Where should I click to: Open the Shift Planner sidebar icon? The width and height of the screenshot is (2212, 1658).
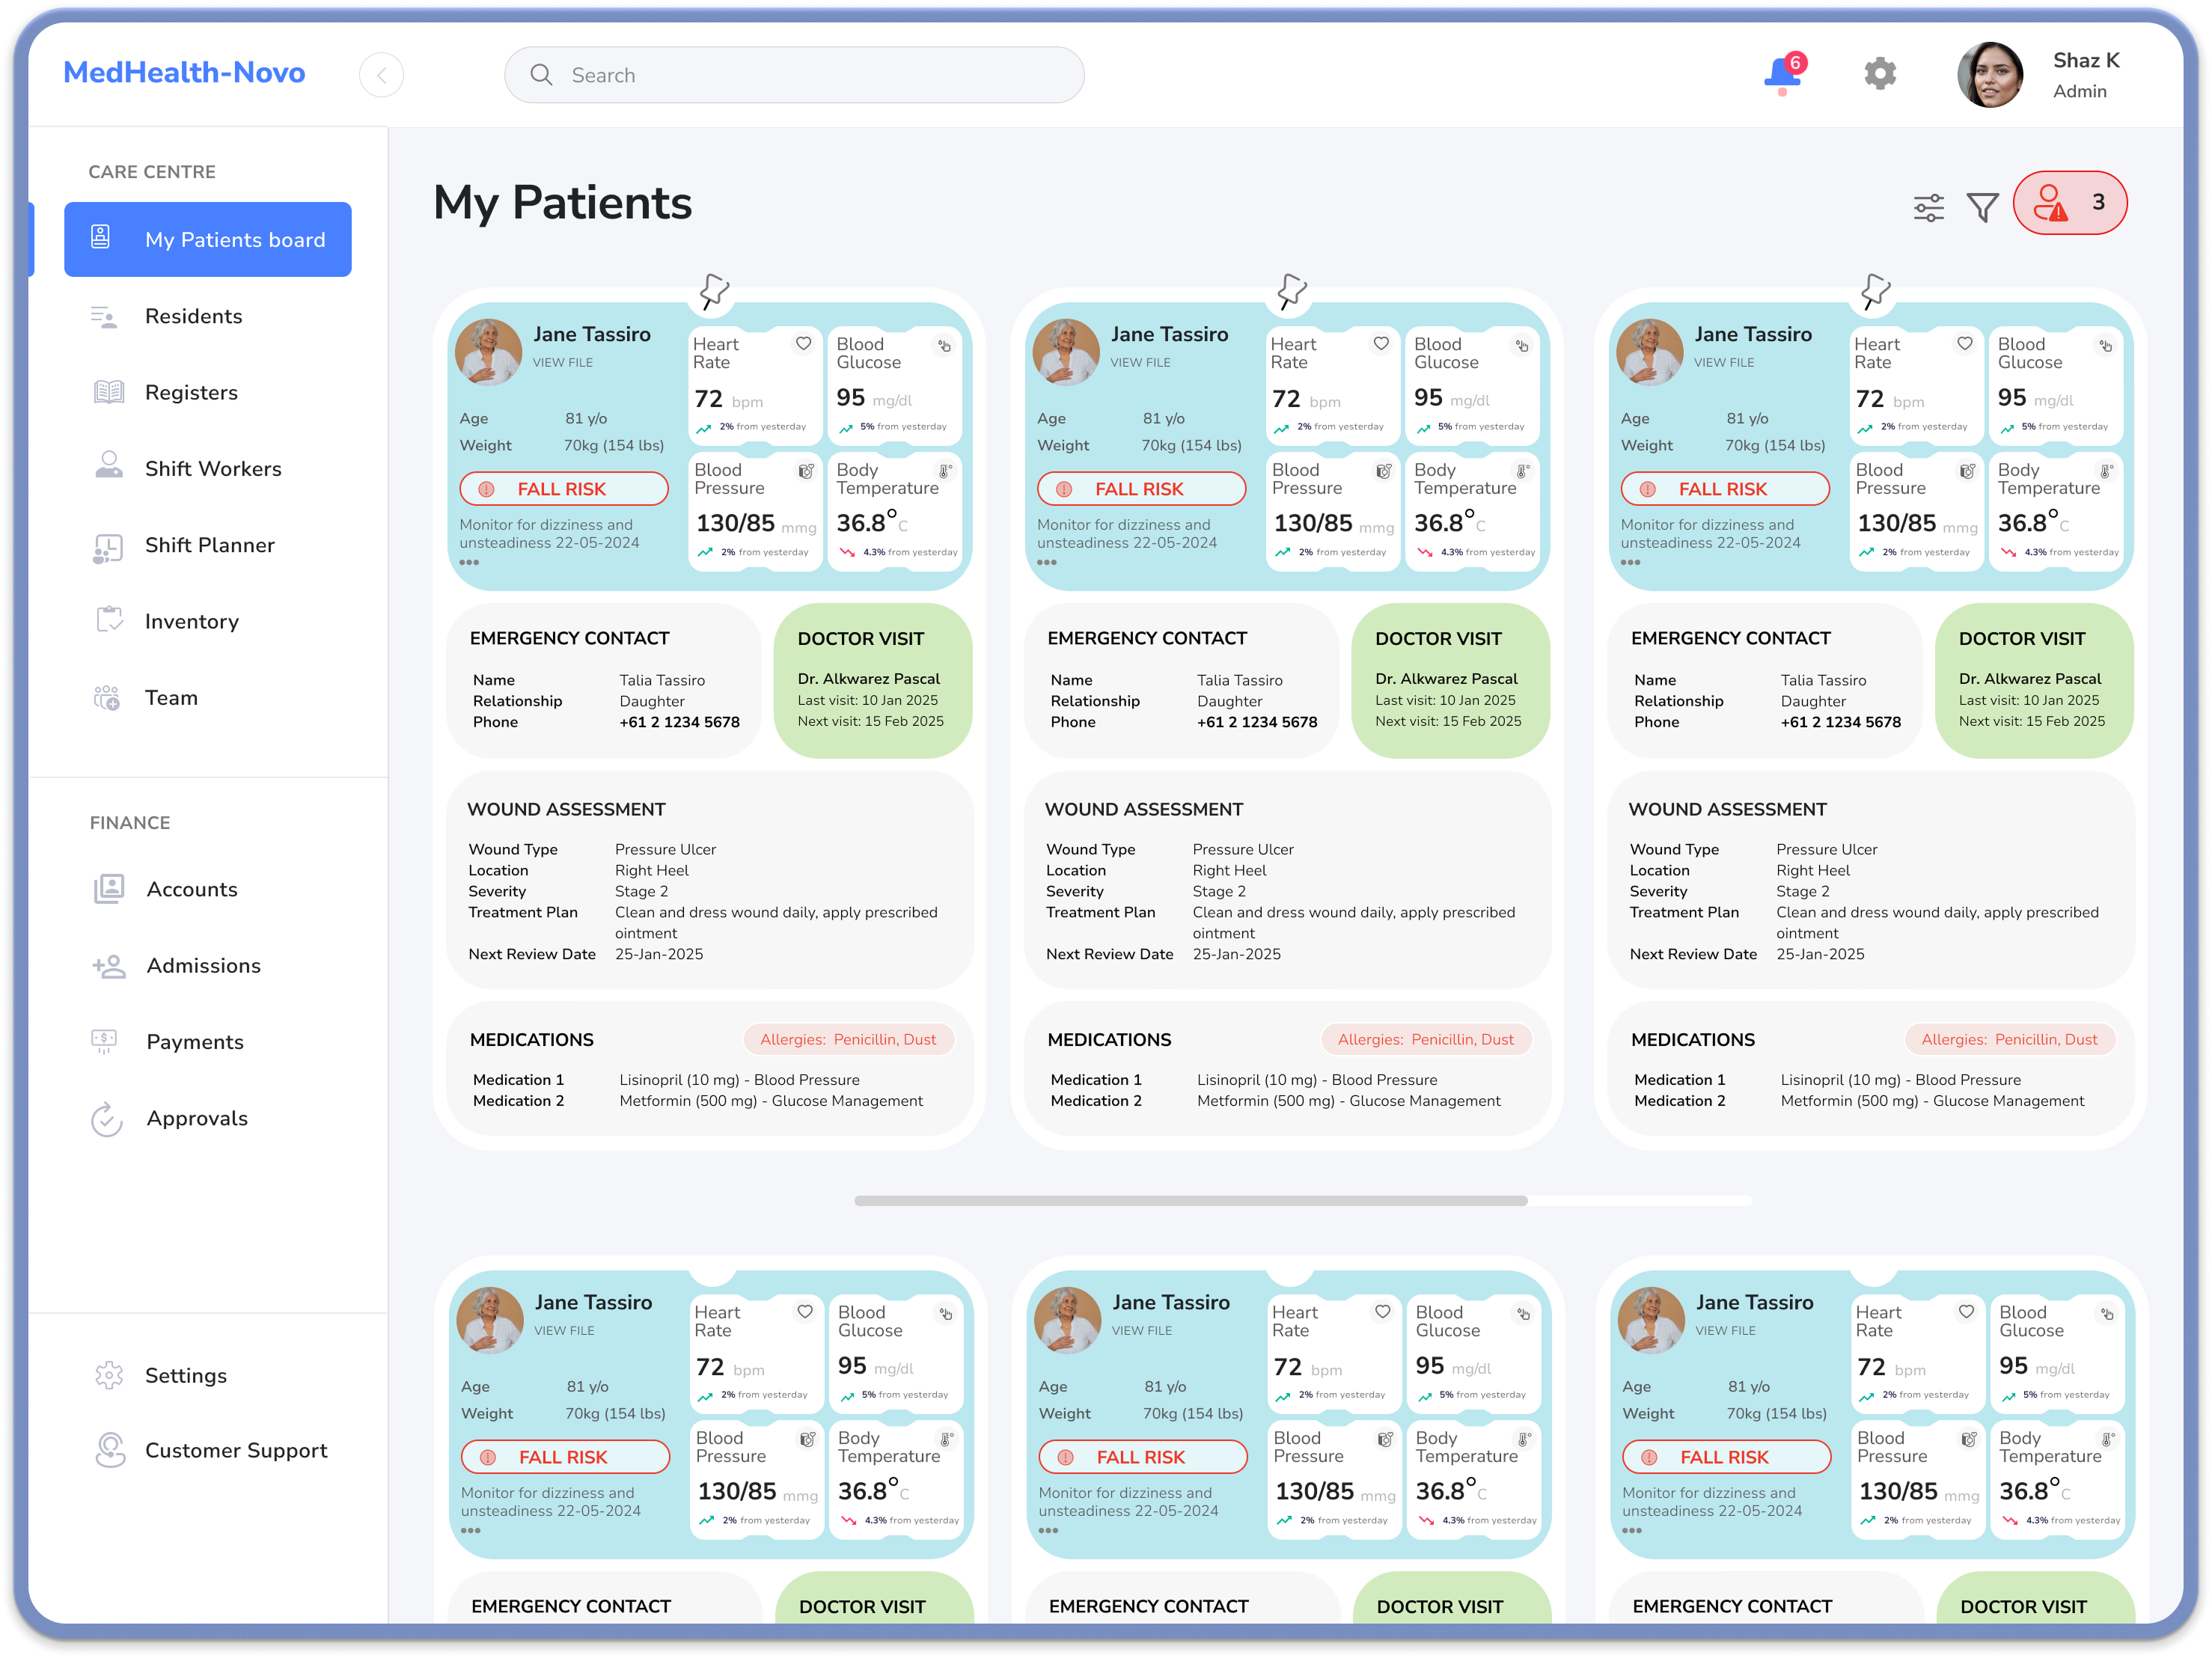[x=108, y=546]
